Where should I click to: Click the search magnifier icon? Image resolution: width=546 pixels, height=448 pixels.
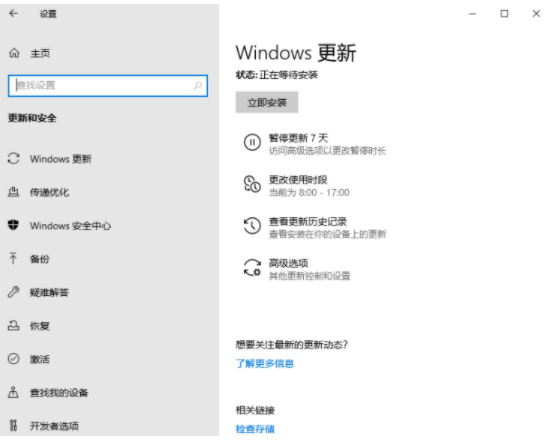[x=197, y=85]
